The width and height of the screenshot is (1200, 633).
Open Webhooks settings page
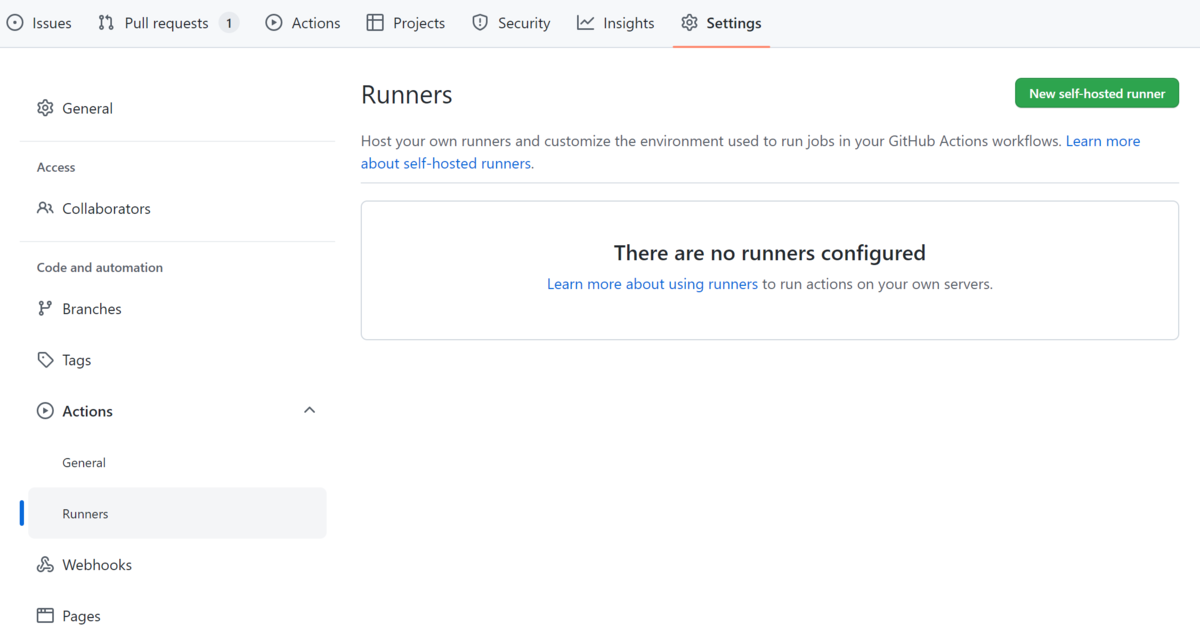point(177,565)
